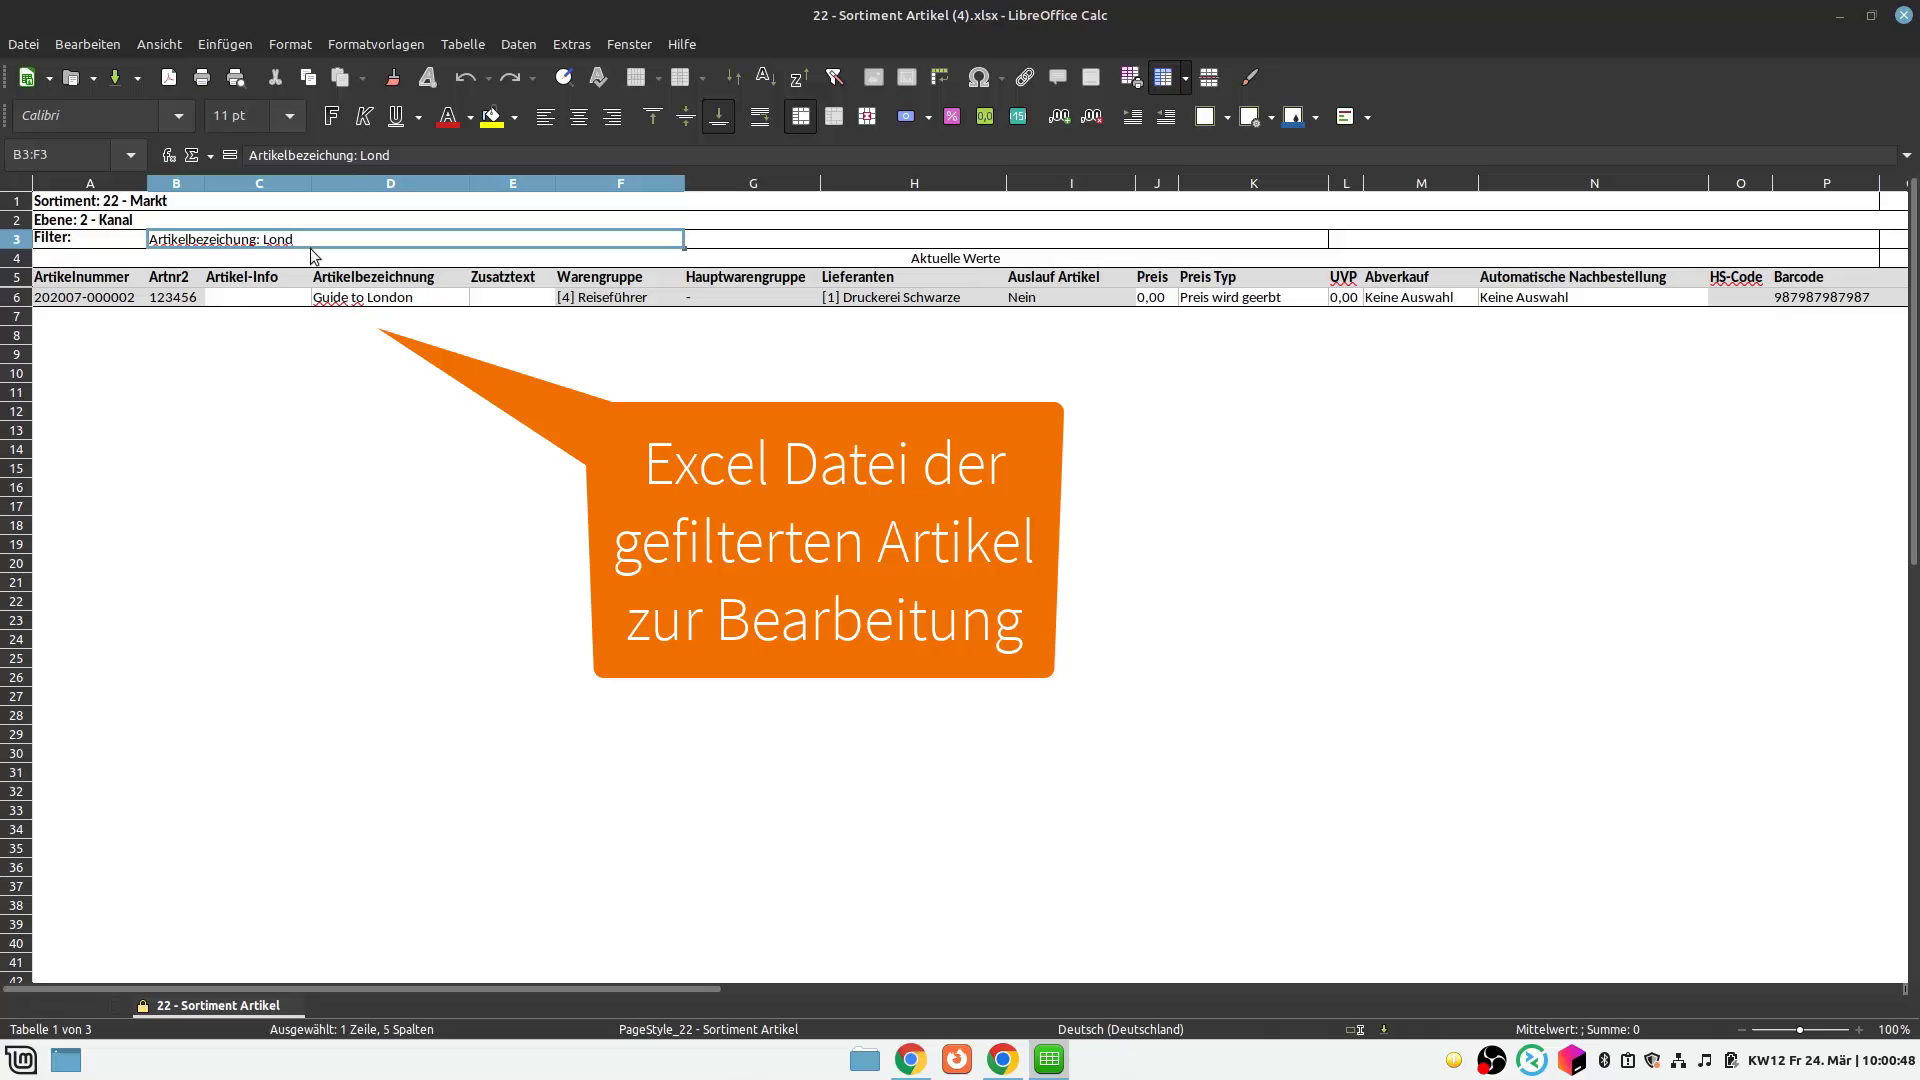Open the Formatvorlagen menu
1920x1080 pixels.
tap(376, 44)
